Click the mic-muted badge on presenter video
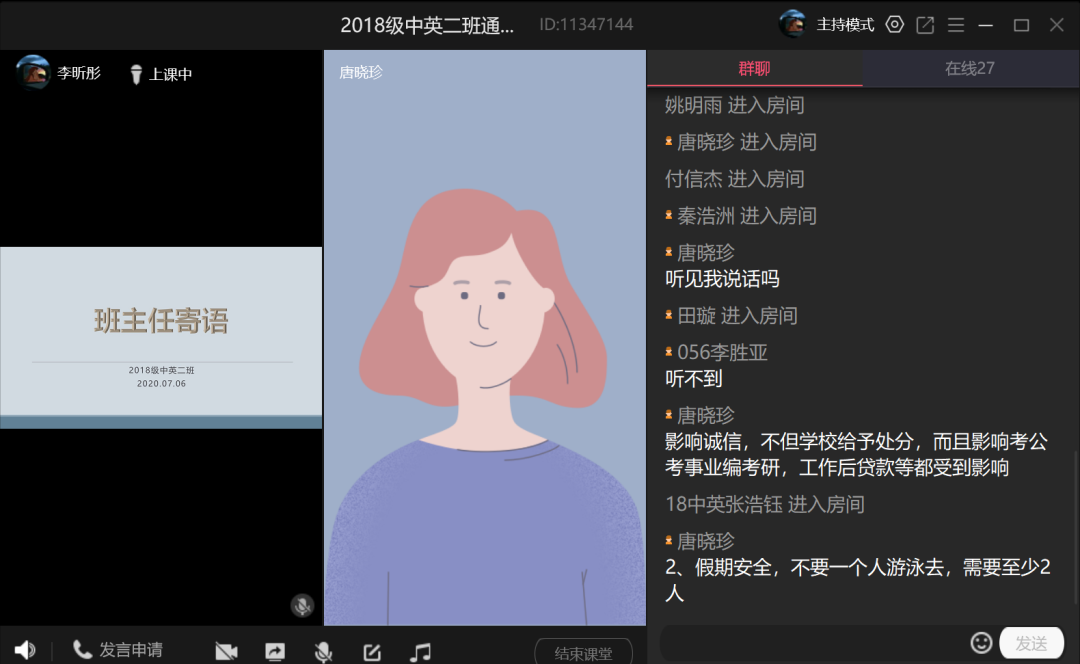 click(302, 605)
